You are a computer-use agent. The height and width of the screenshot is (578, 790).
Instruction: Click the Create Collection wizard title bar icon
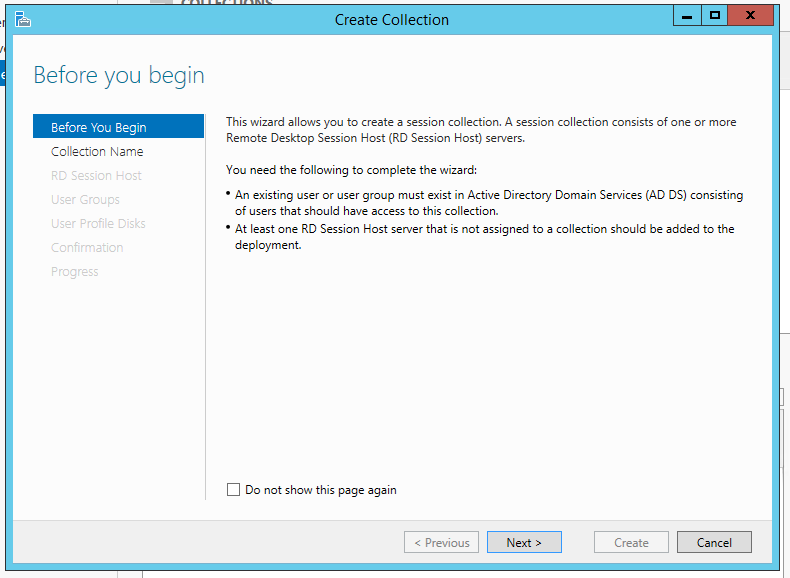click(22, 18)
